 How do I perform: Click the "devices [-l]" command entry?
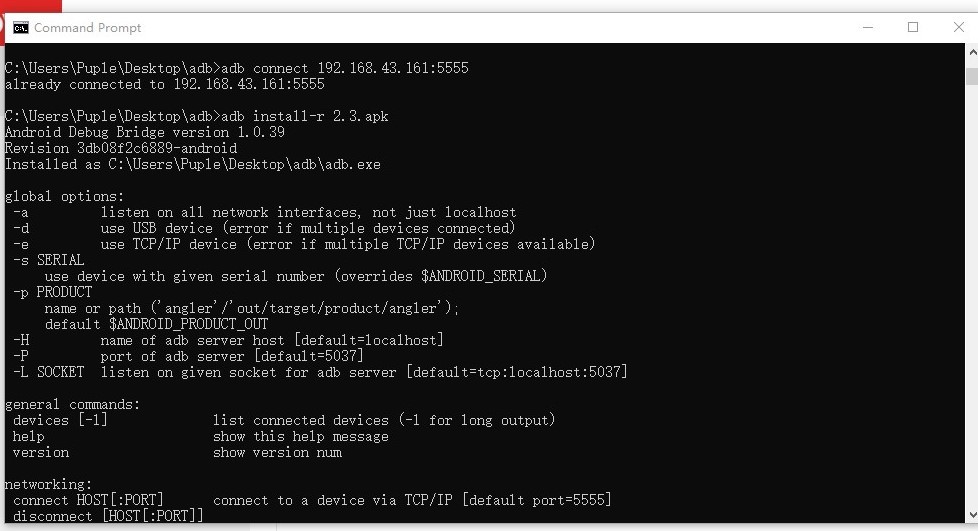[60, 420]
